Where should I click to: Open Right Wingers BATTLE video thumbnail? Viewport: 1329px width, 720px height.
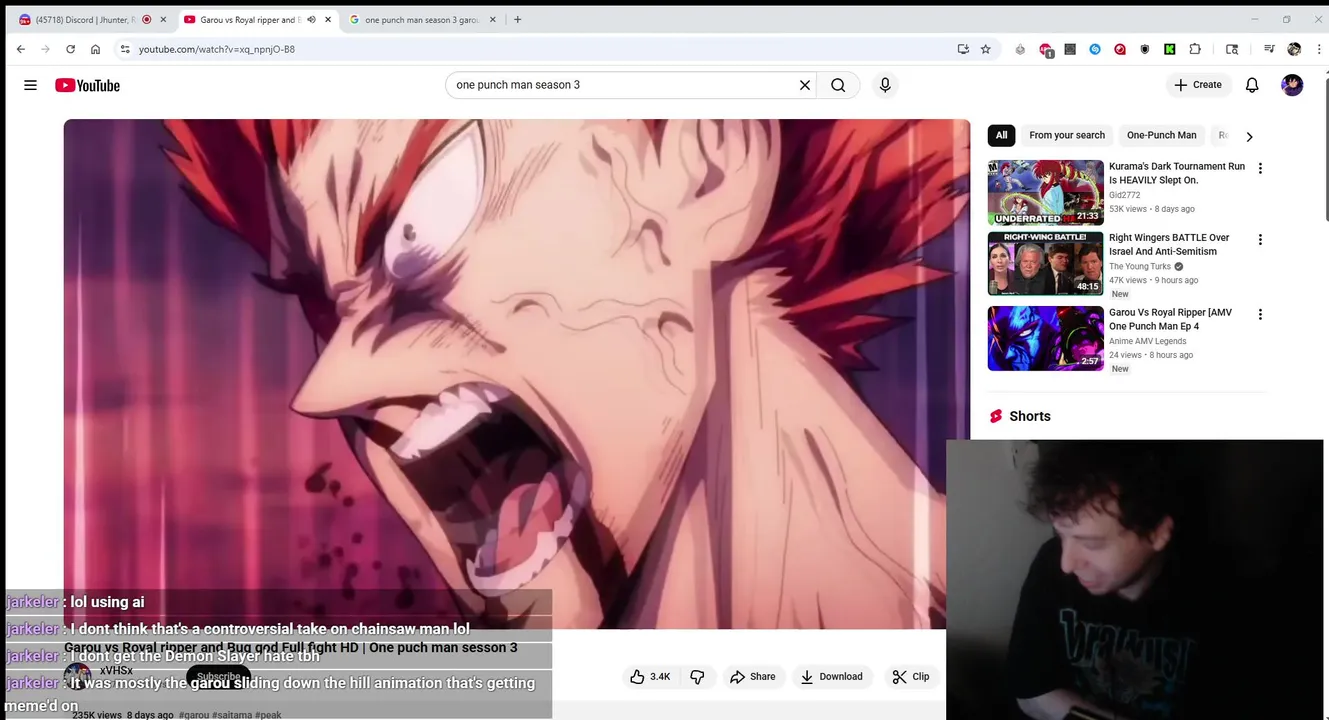(1045, 264)
